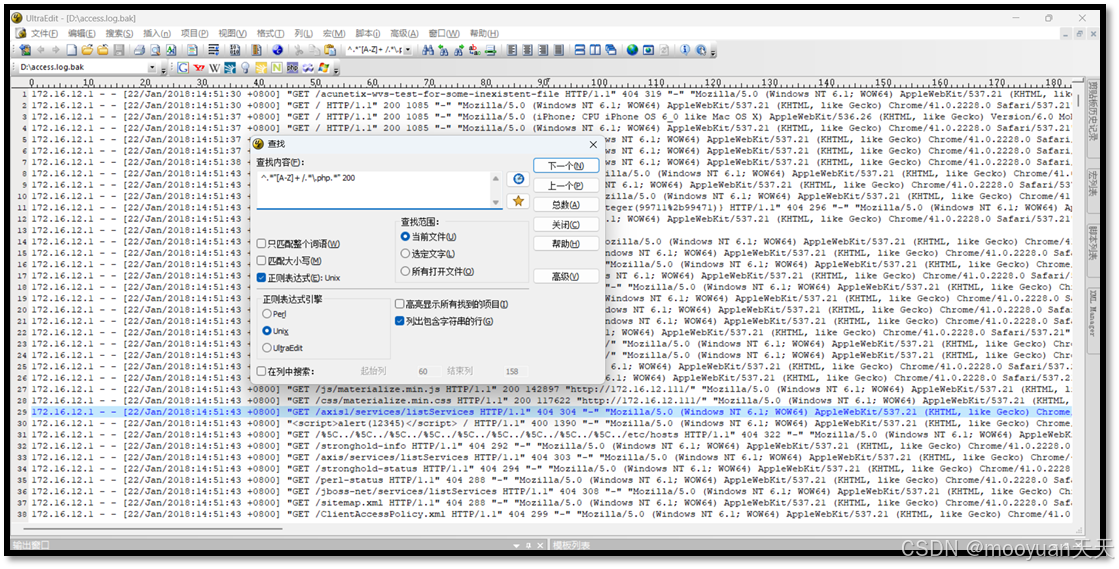Click the green N icon in toolbar
Screen dimensions: 1119x569
pos(276,68)
